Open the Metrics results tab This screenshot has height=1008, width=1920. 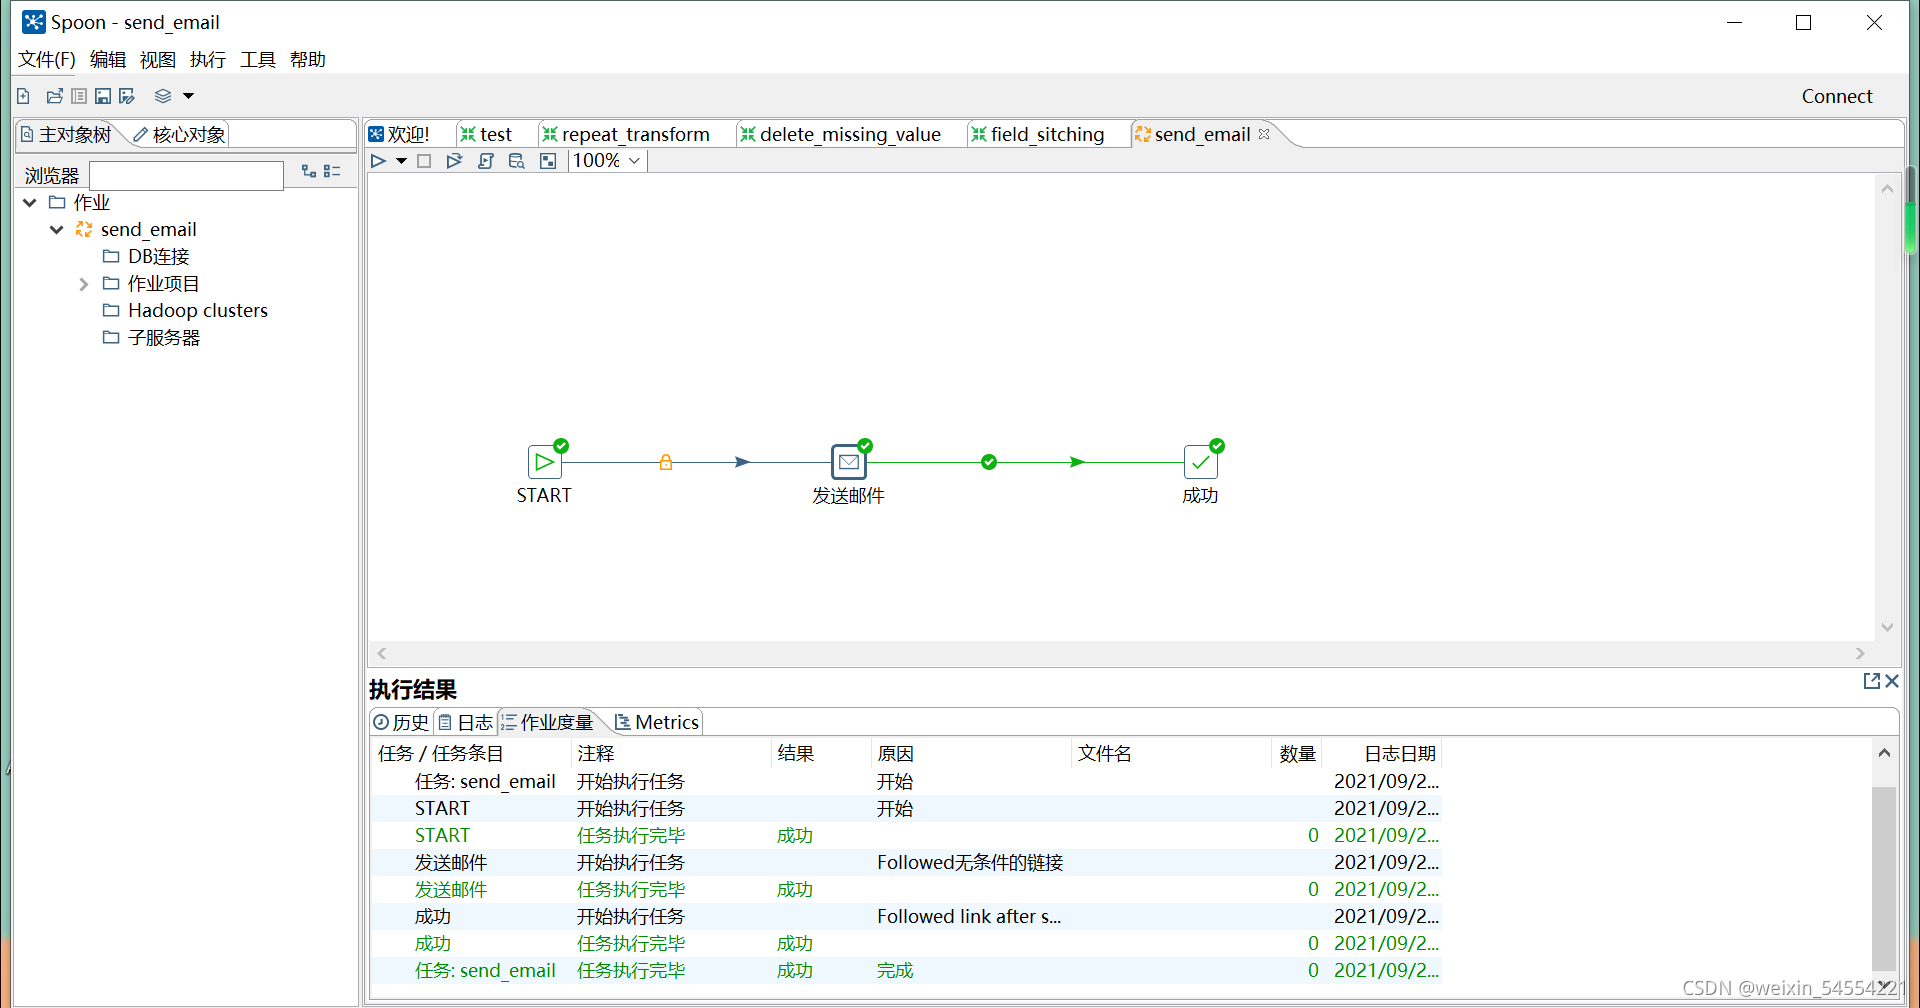[x=657, y=722]
